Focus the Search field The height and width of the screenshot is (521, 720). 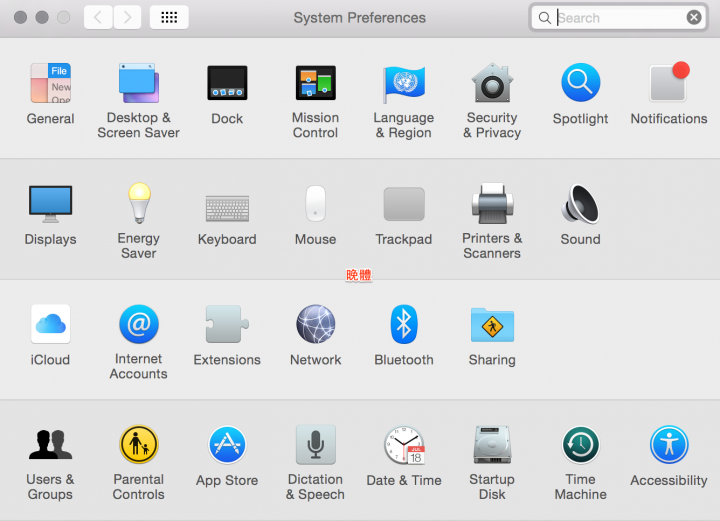pos(618,17)
